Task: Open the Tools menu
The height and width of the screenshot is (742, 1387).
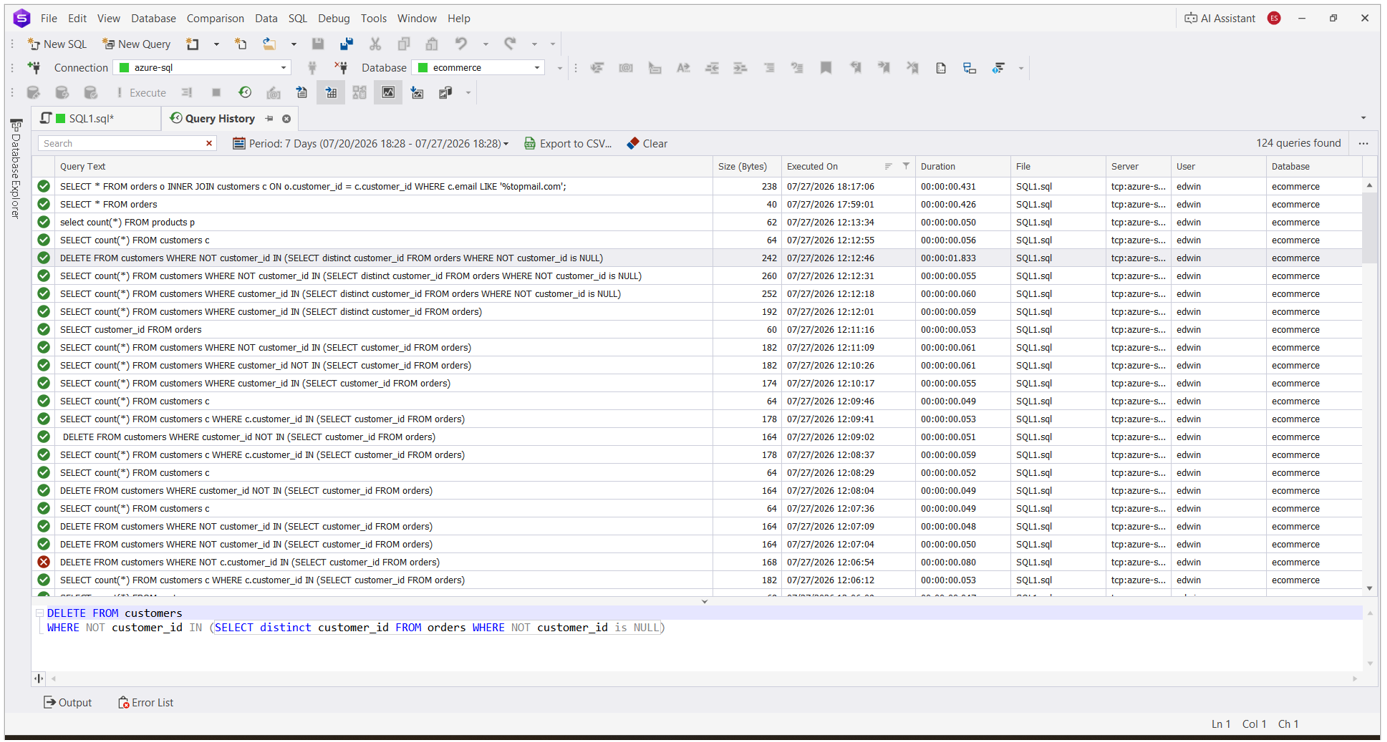Action: click(x=373, y=18)
